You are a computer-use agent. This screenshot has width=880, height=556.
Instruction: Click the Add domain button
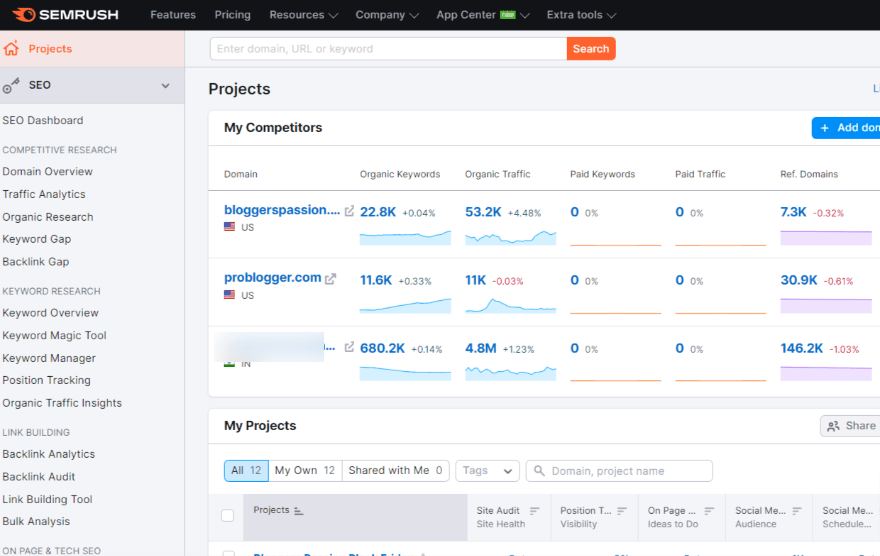click(846, 128)
